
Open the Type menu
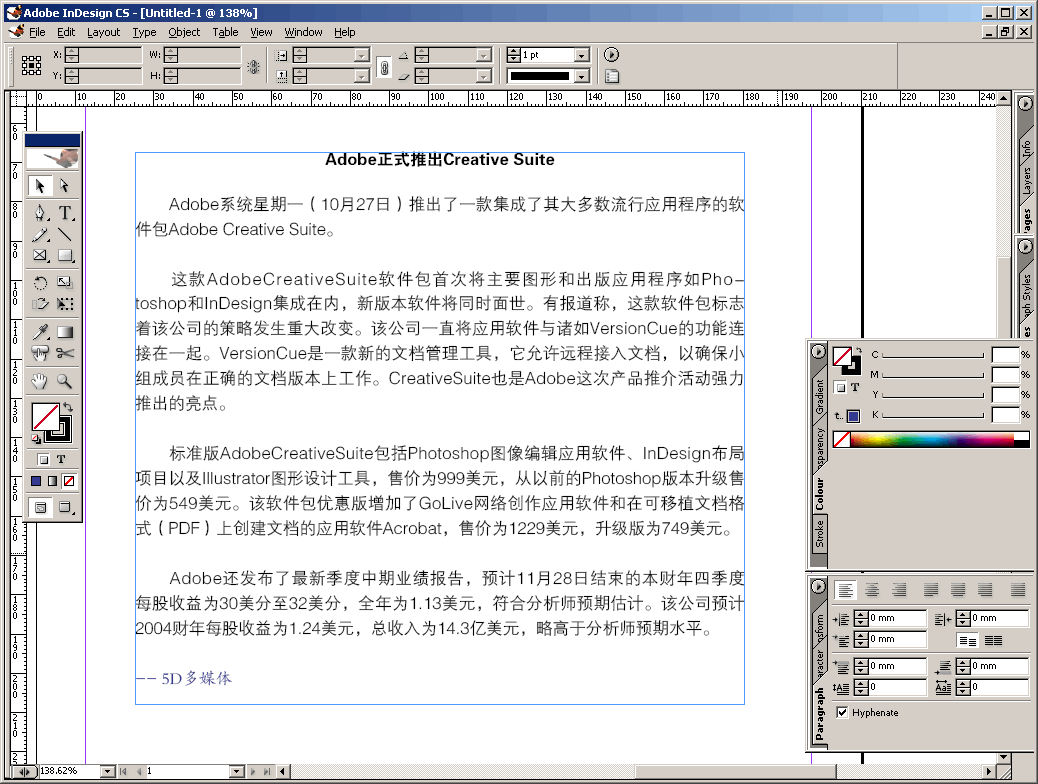(144, 32)
